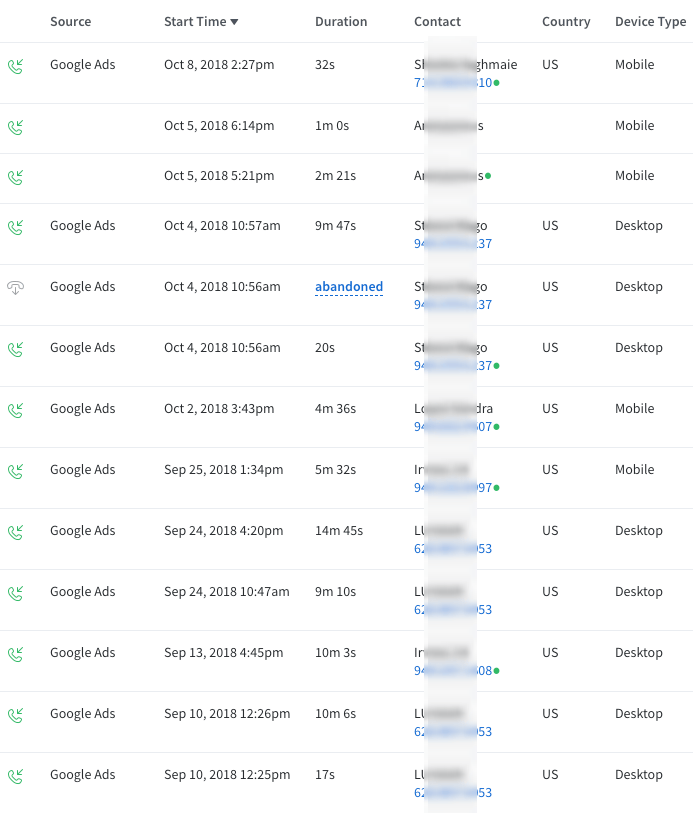This screenshot has height=813, width=693.
Task: Click the Source column header
Action: pos(70,22)
